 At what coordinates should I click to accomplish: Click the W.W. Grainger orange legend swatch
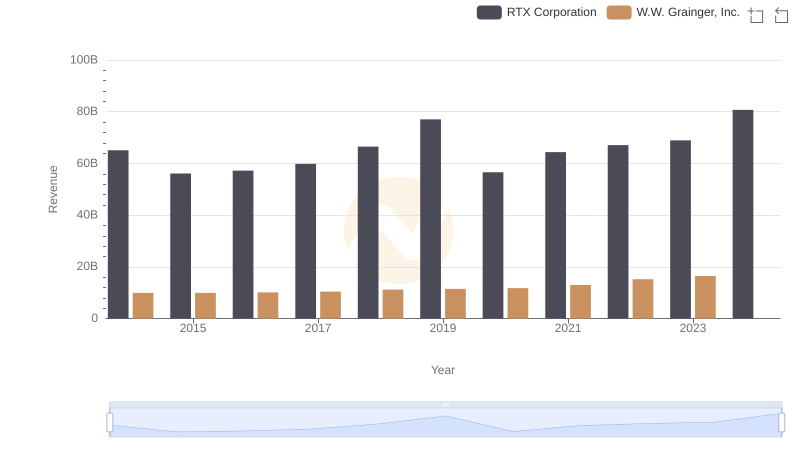click(x=618, y=12)
